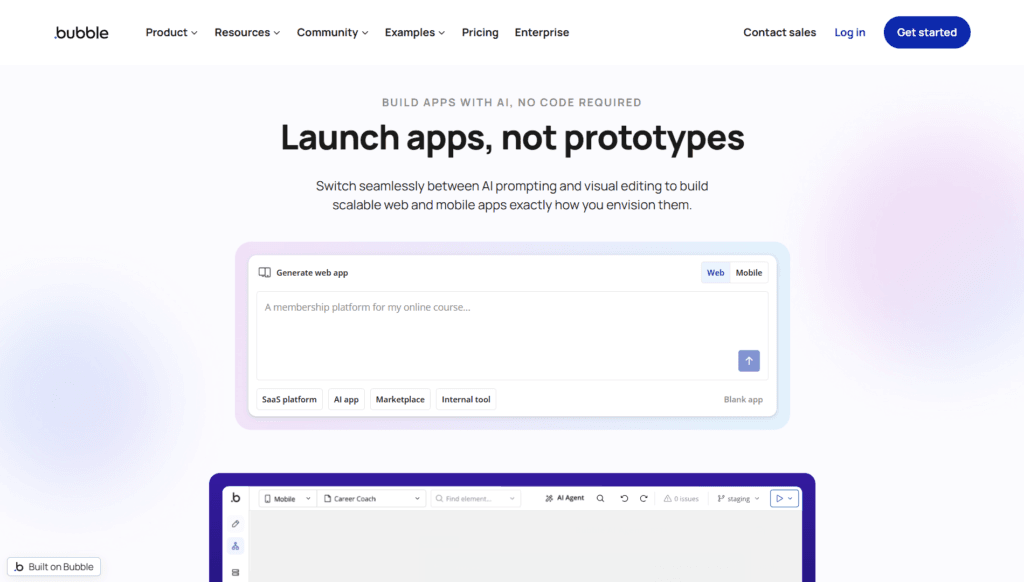This screenshot has height=582, width=1024.
Task: Open the Career Coach page dropdown
Action: click(x=371, y=498)
